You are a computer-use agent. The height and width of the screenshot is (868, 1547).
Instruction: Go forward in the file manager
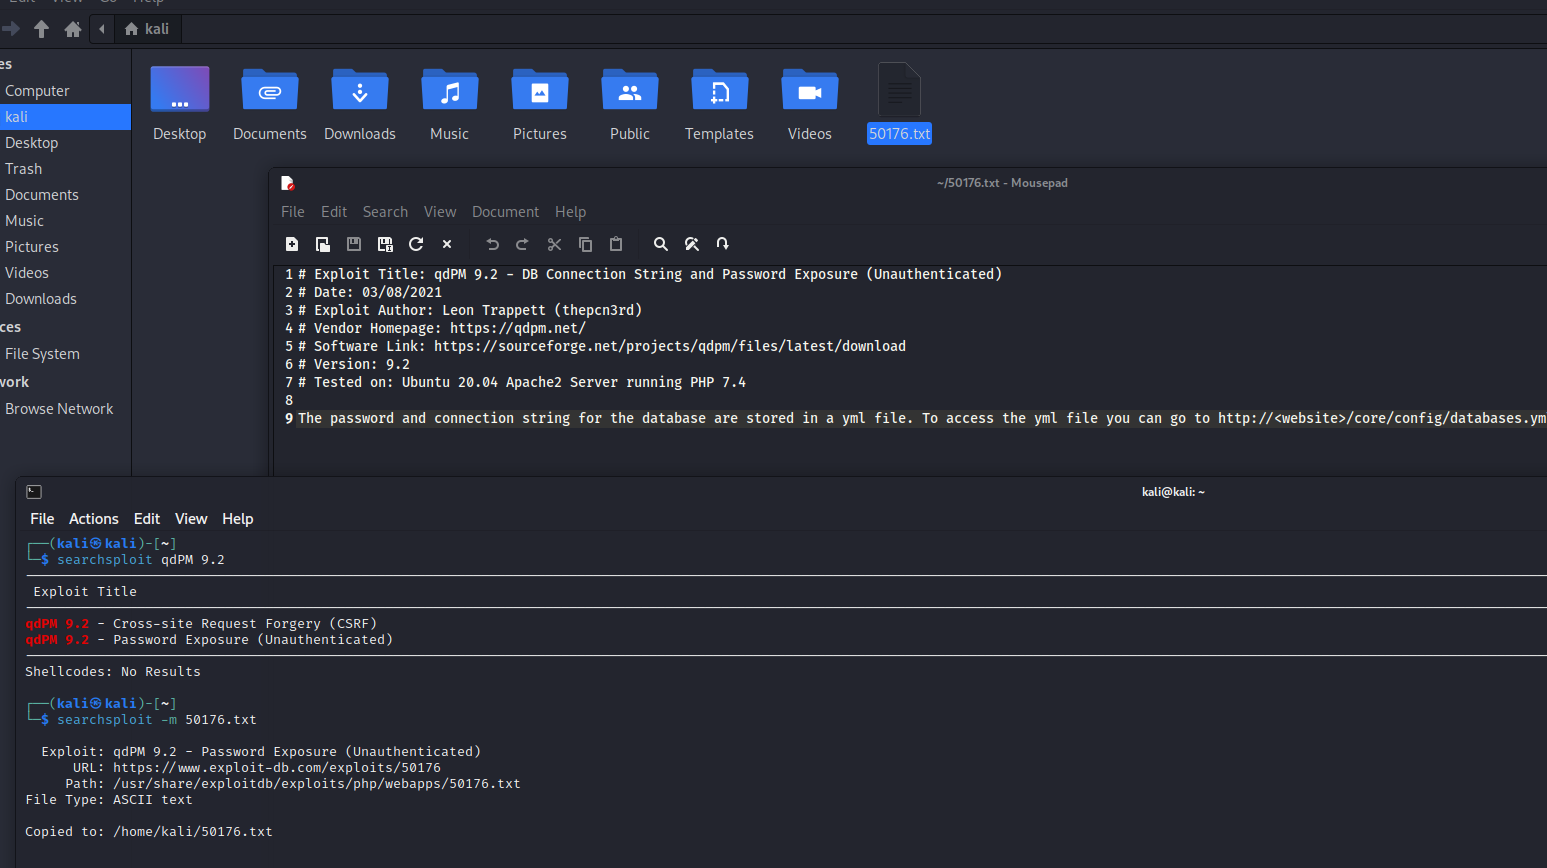(11, 29)
